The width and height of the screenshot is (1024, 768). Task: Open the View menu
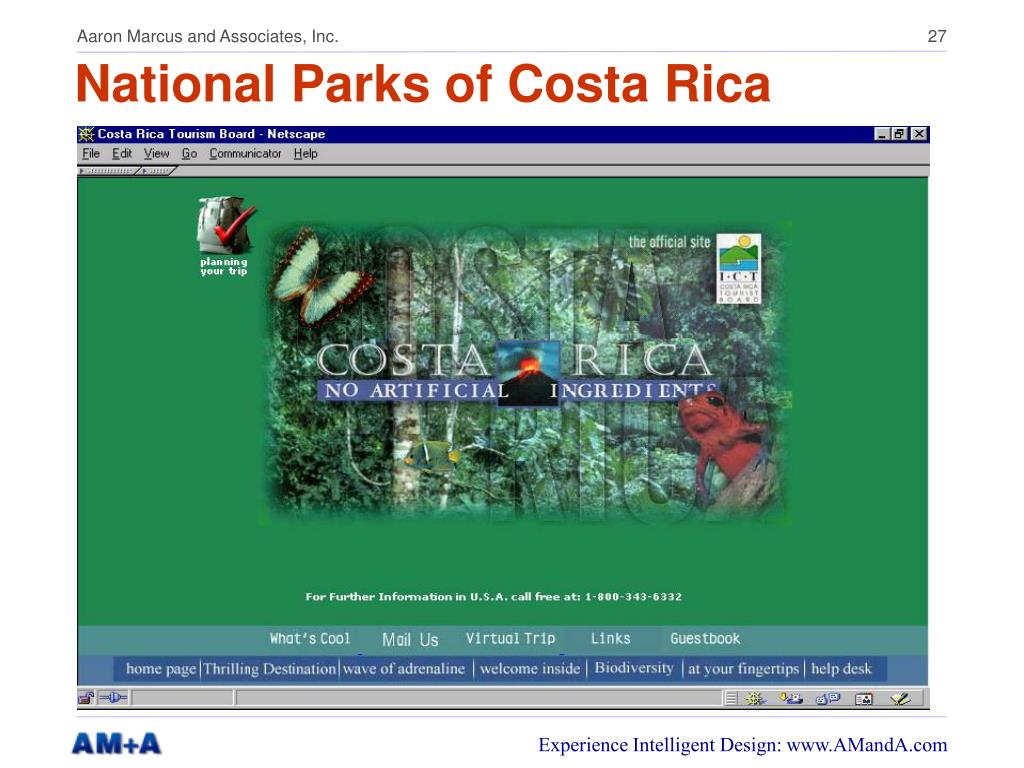pyautogui.click(x=157, y=153)
